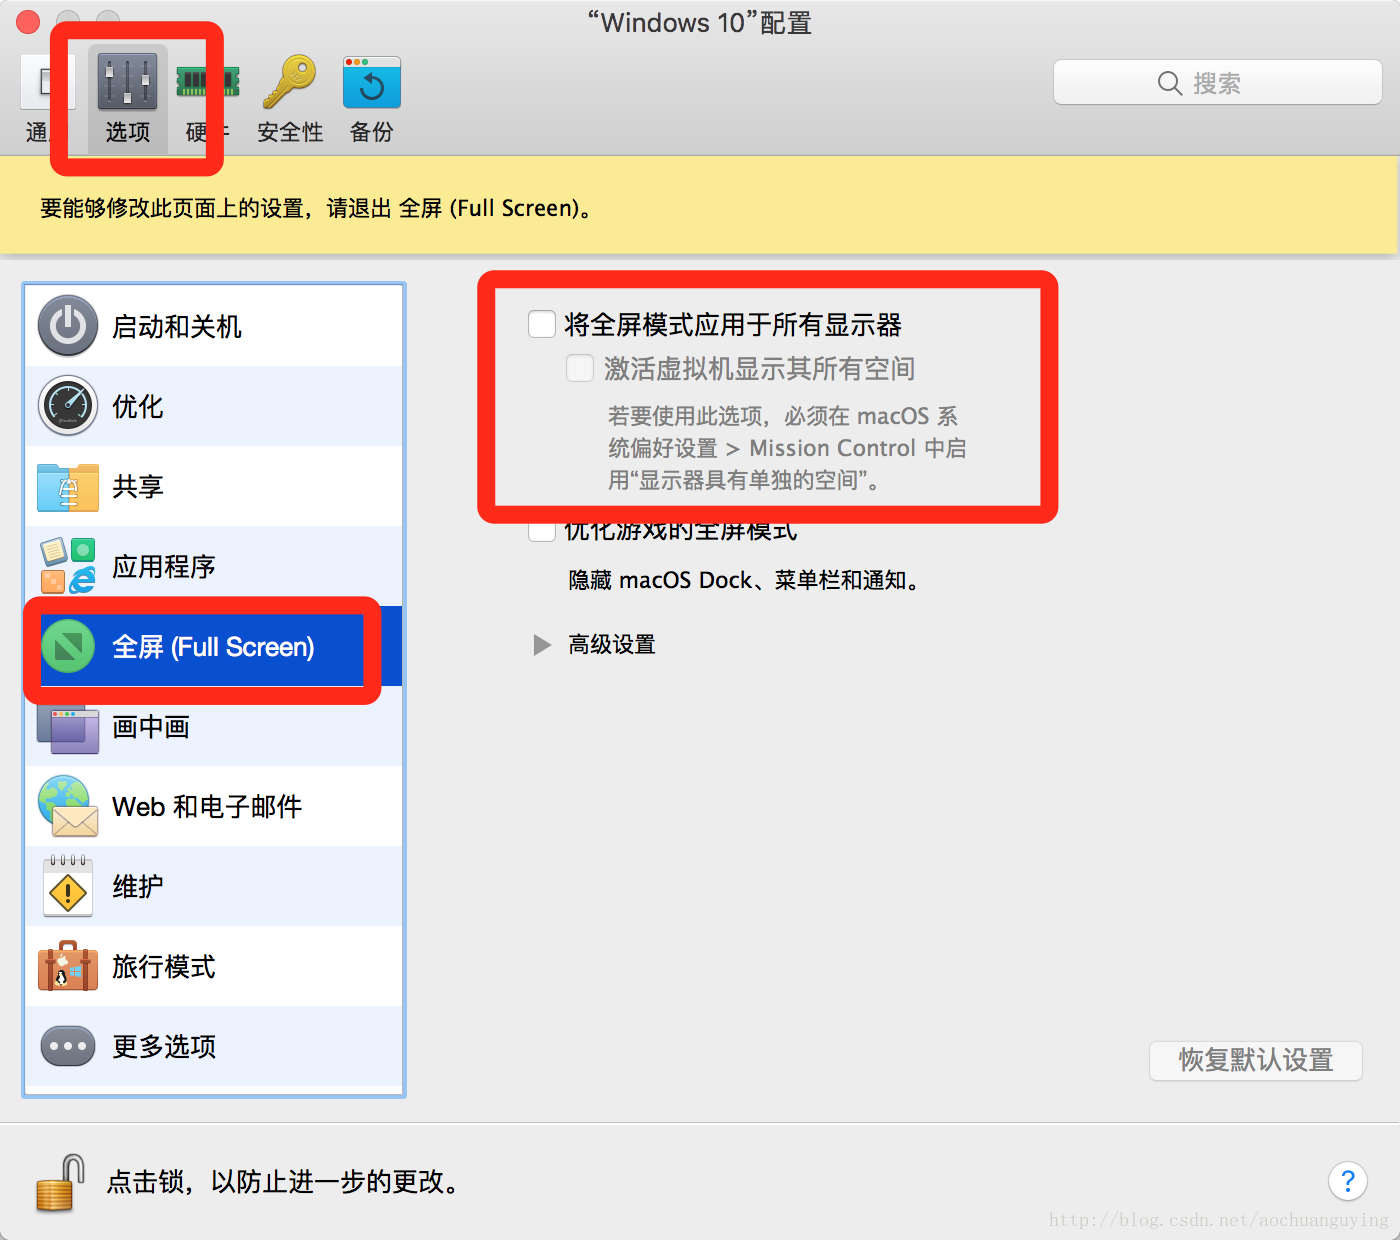Select 更多选项 ellipsis icon

pyautogui.click(x=68, y=1046)
